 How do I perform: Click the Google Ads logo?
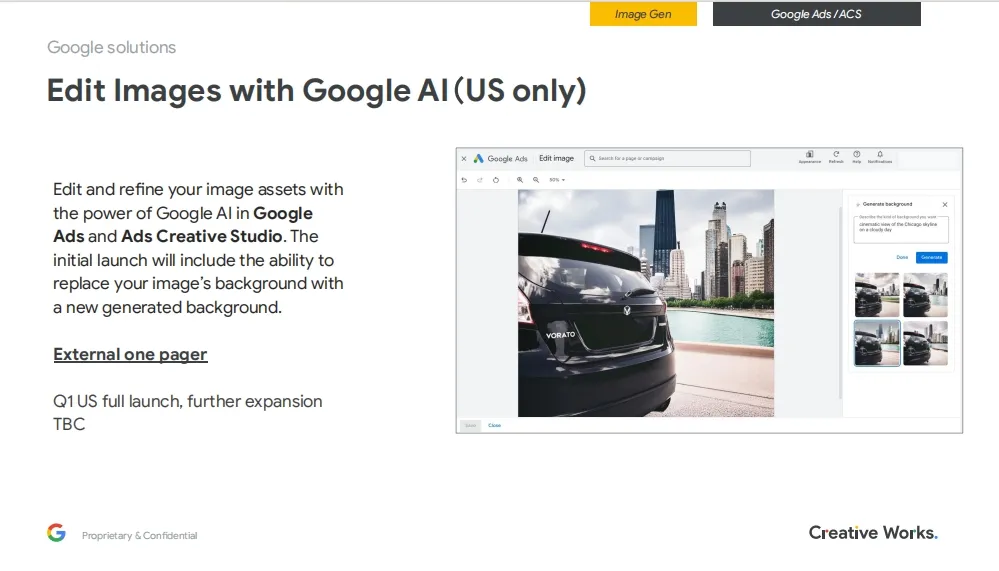tap(479, 158)
